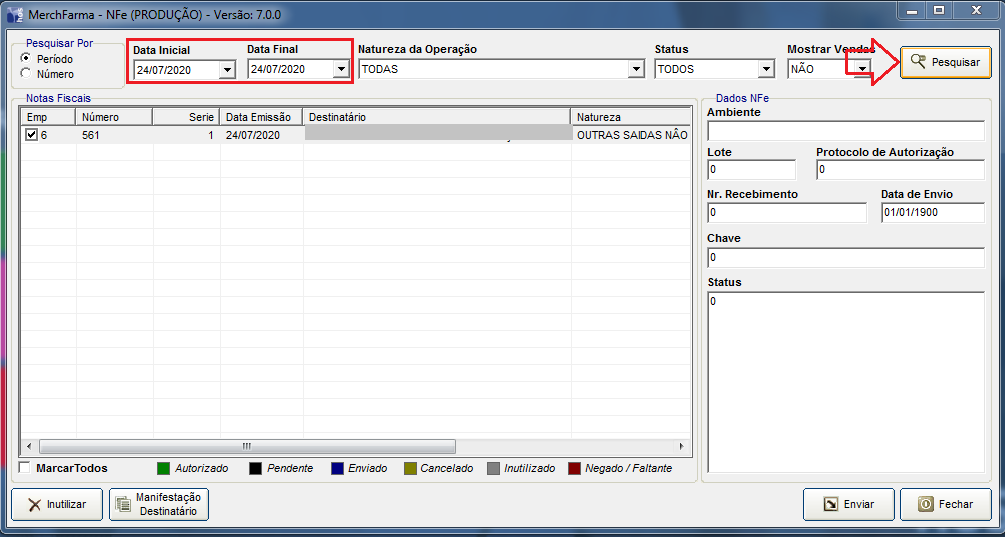
Task: Click the Pesquisar search button
Action: [945, 62]
